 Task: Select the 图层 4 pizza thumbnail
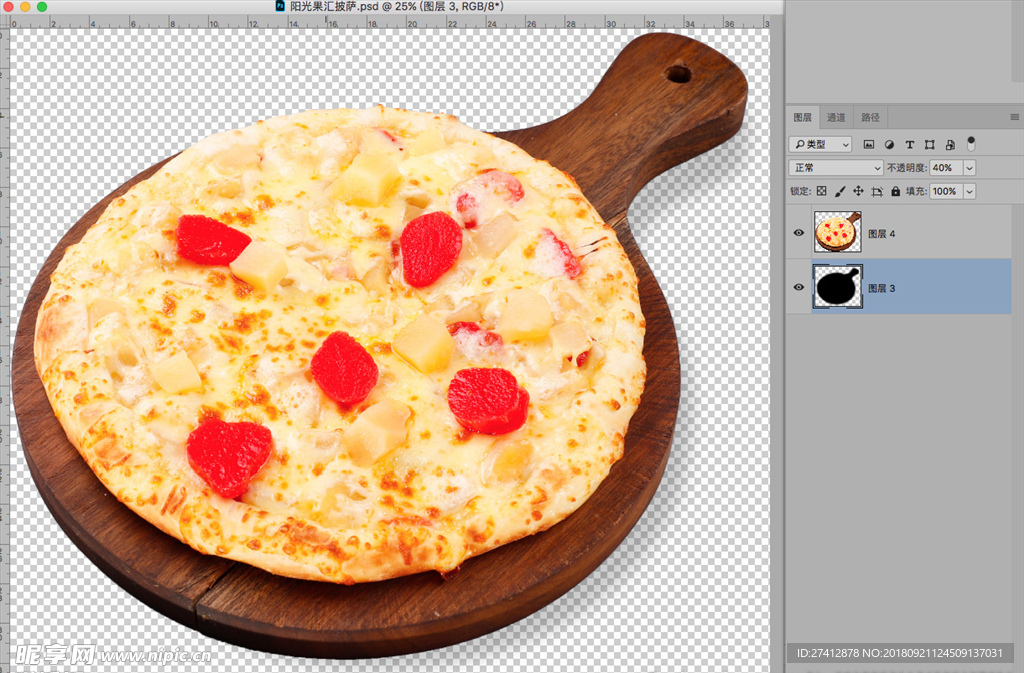click(837, 232)
